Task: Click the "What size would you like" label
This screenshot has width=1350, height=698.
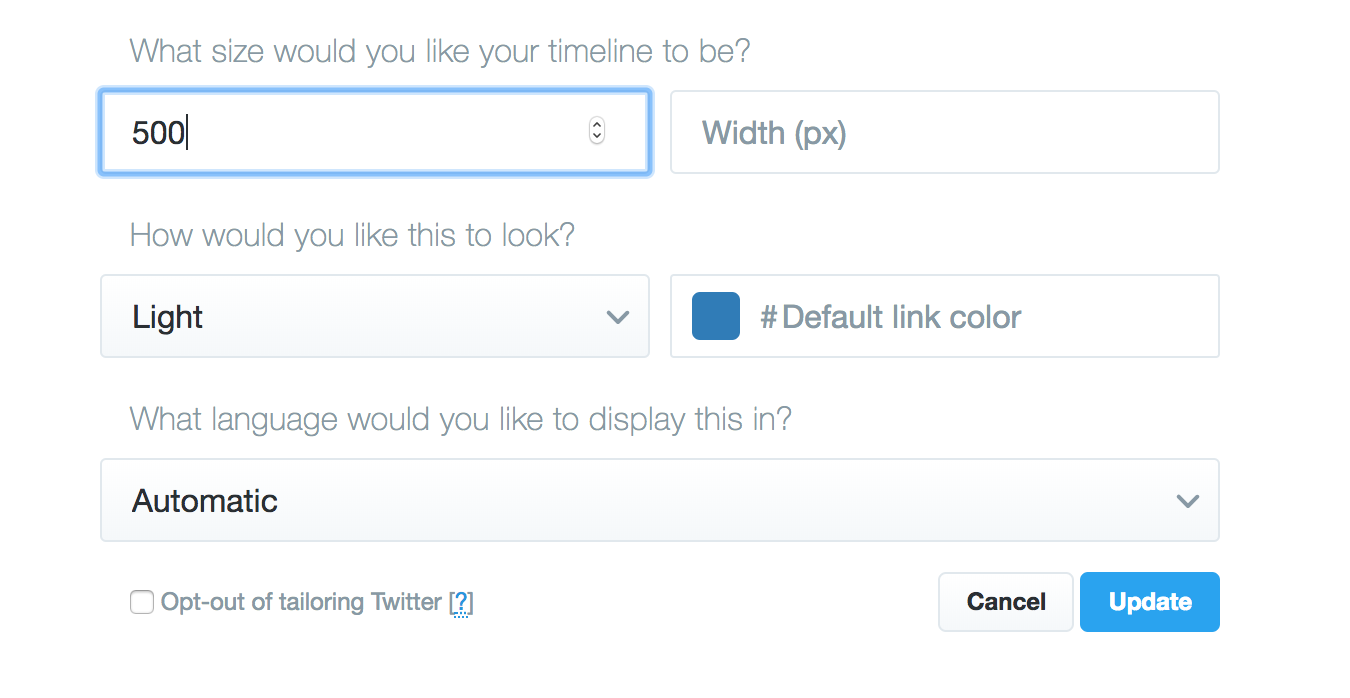Action: pyautogui.click(x=440, y=51)
